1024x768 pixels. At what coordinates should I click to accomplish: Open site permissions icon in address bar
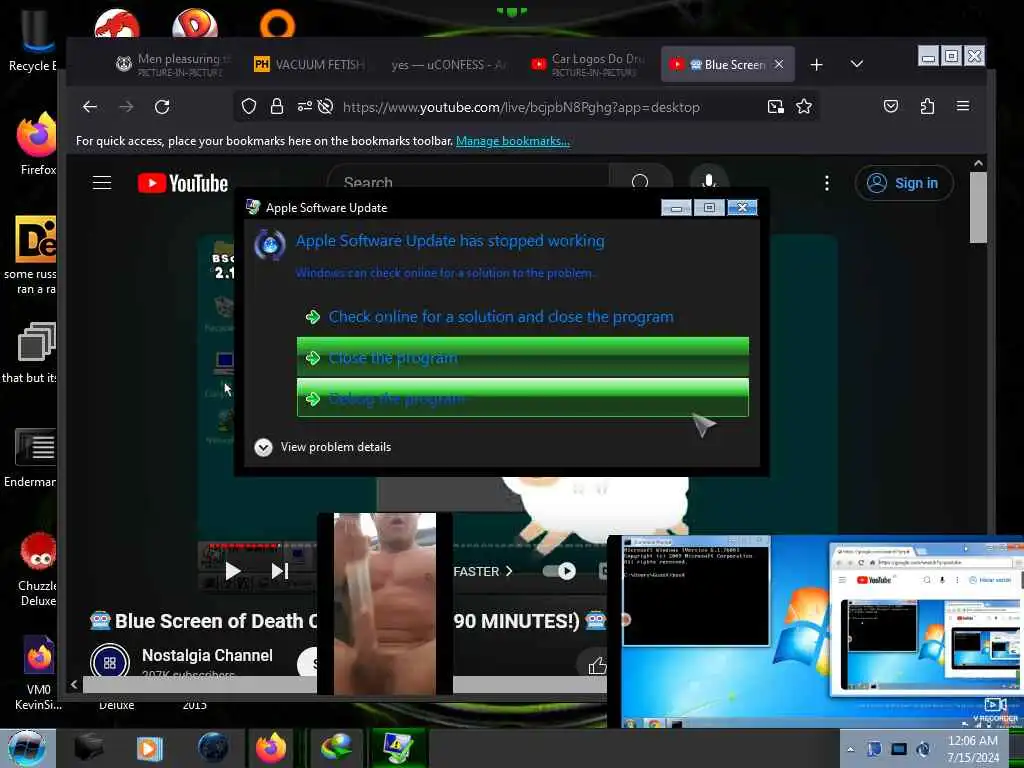[x=304, y=106]
